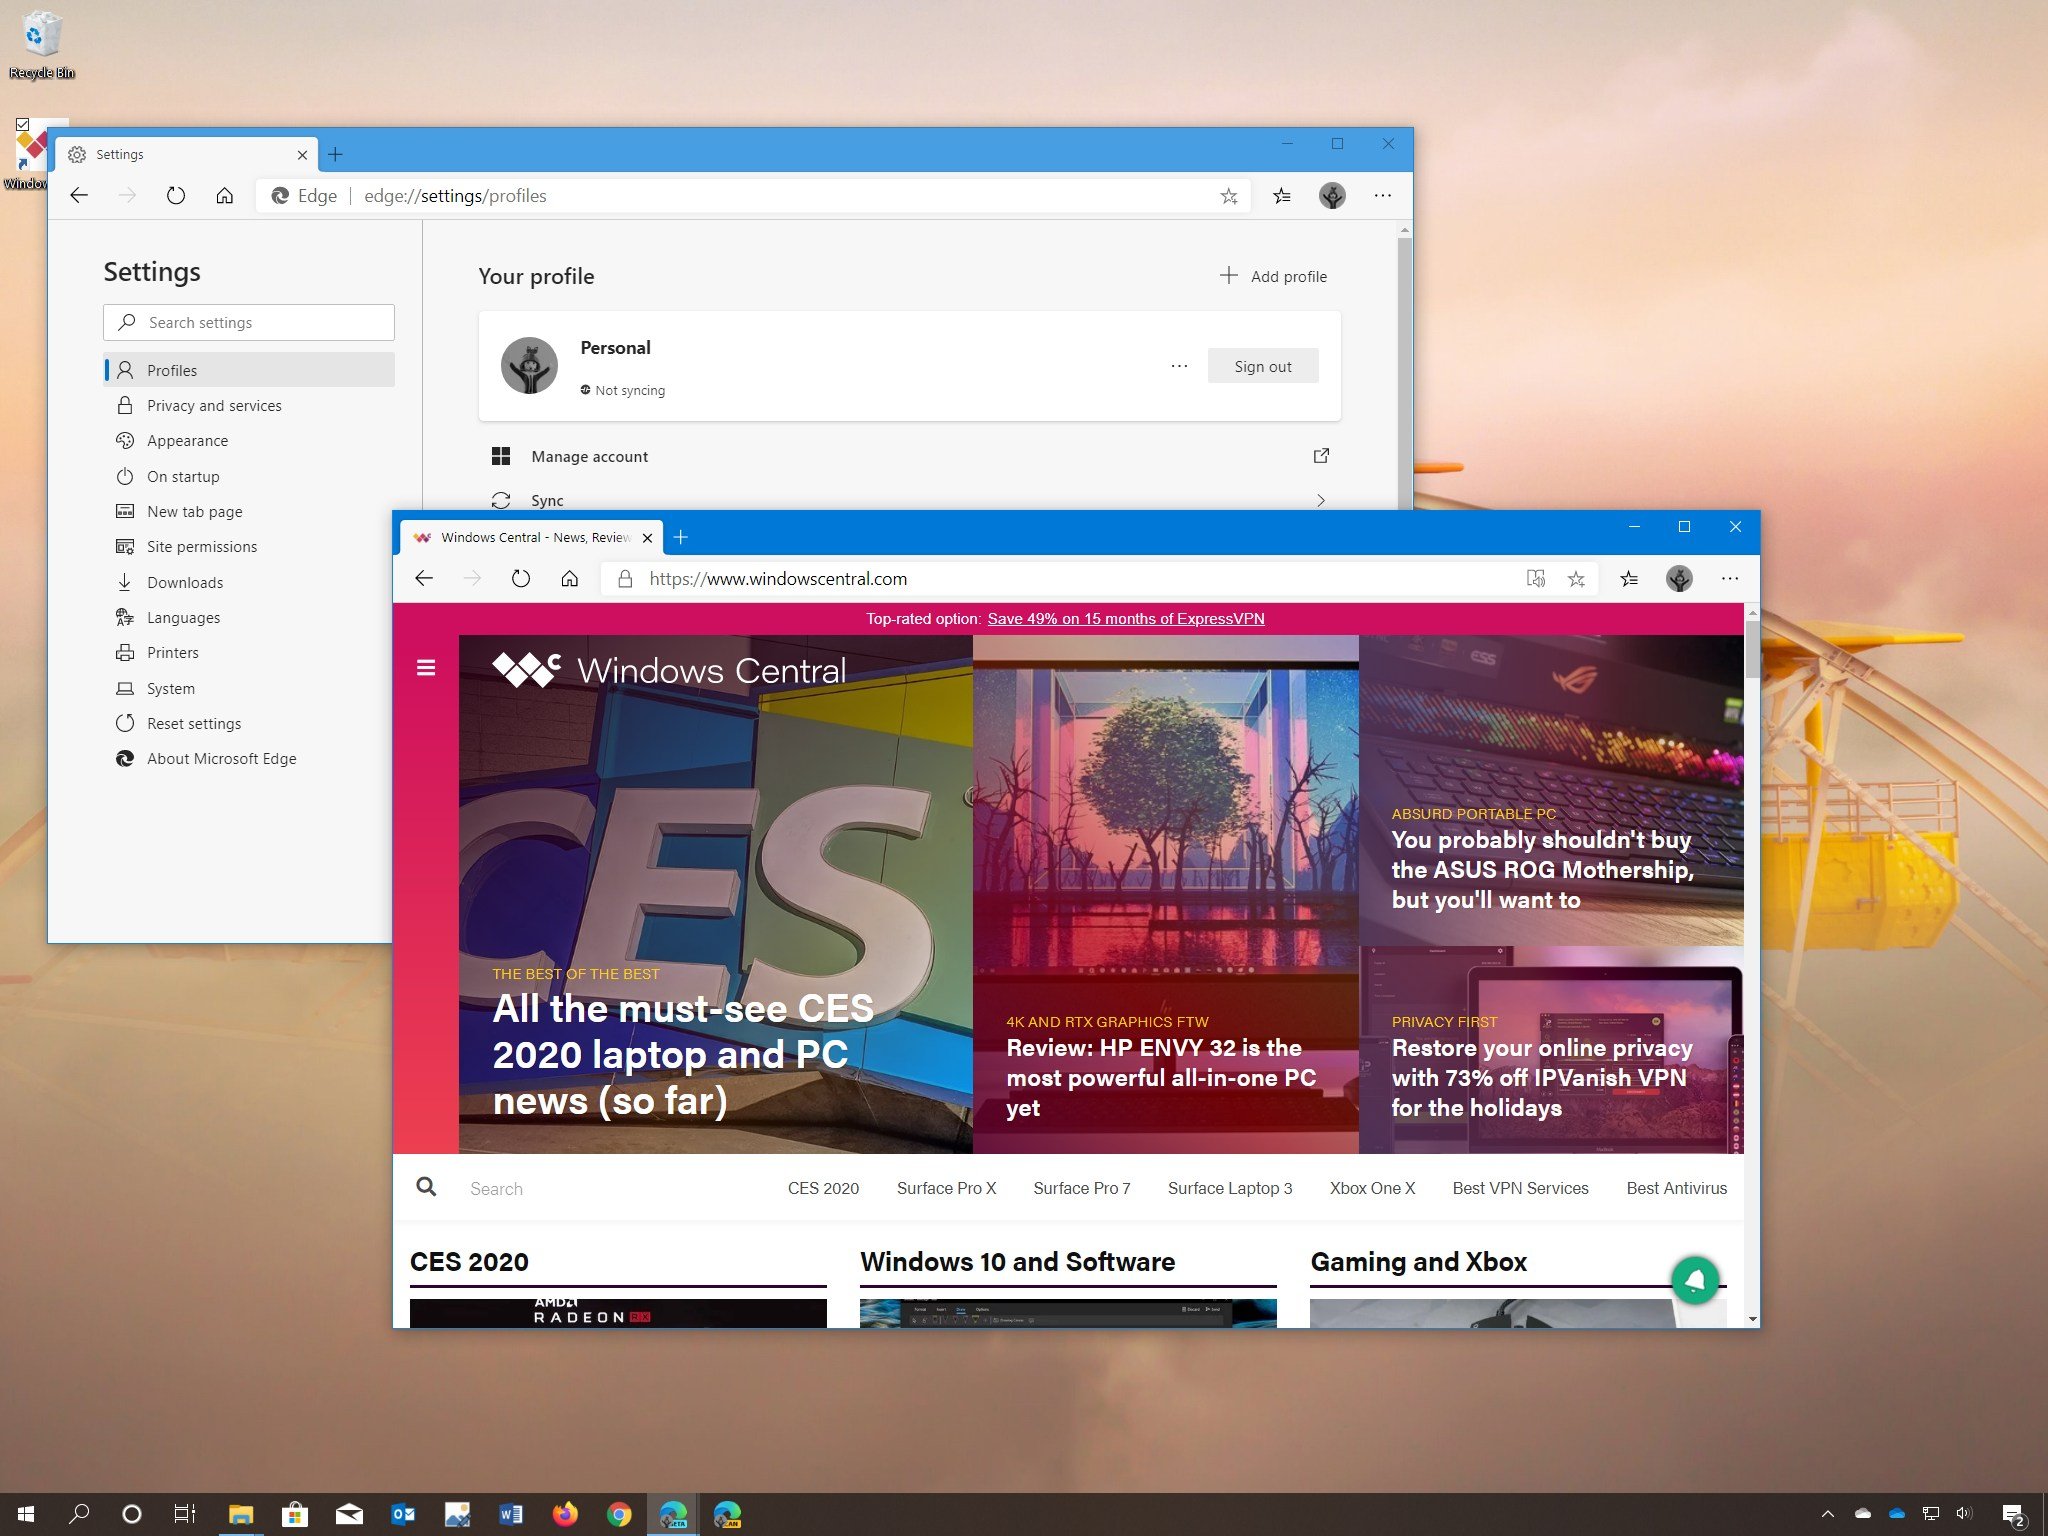The image size is (2048, 1536).
Task: Click the Recycle Bin icon on desktop
Action: (x=42, y=32)
